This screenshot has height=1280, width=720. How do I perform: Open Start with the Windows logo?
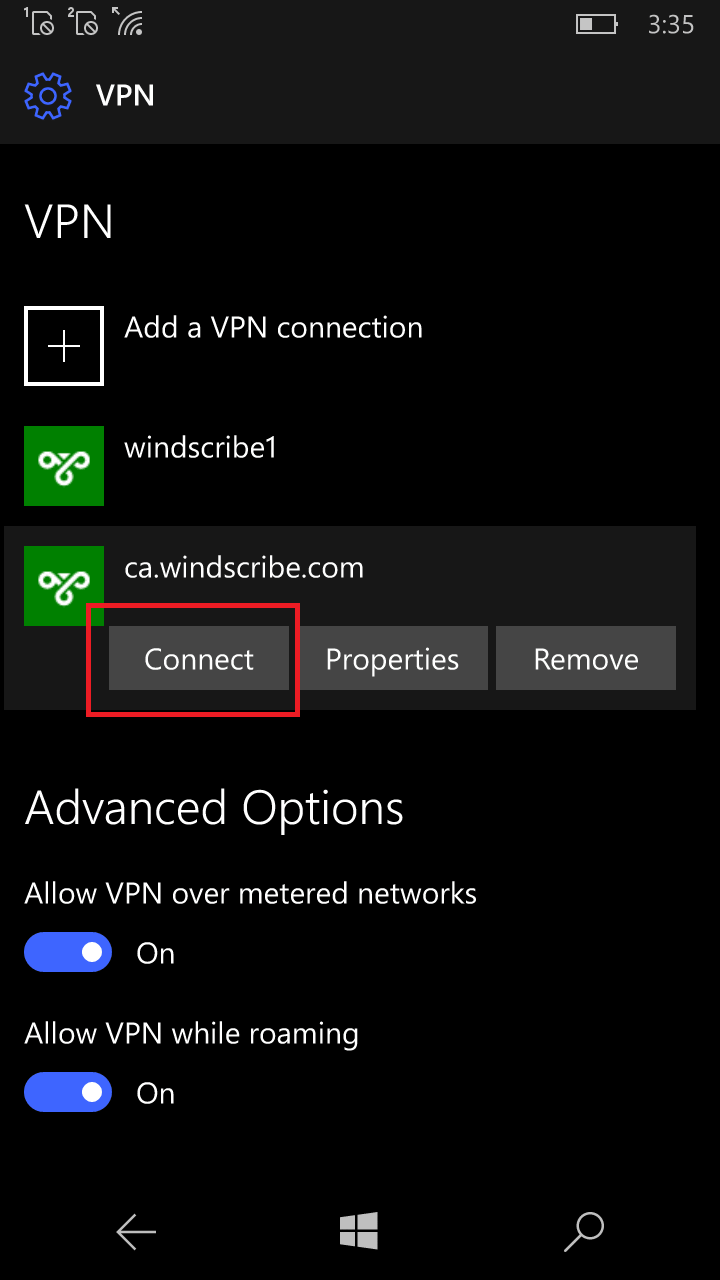tap(359, 1231)
